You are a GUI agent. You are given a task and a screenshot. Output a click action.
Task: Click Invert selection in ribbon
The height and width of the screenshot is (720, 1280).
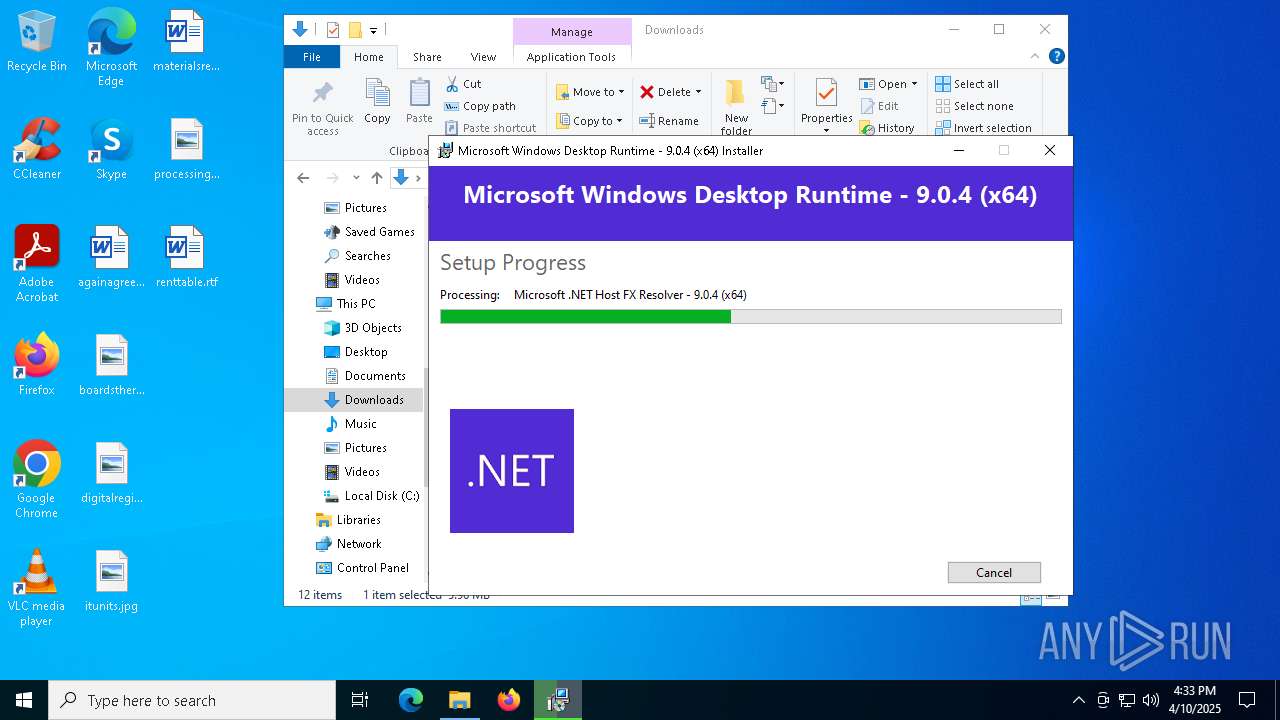tap(983, 128)
